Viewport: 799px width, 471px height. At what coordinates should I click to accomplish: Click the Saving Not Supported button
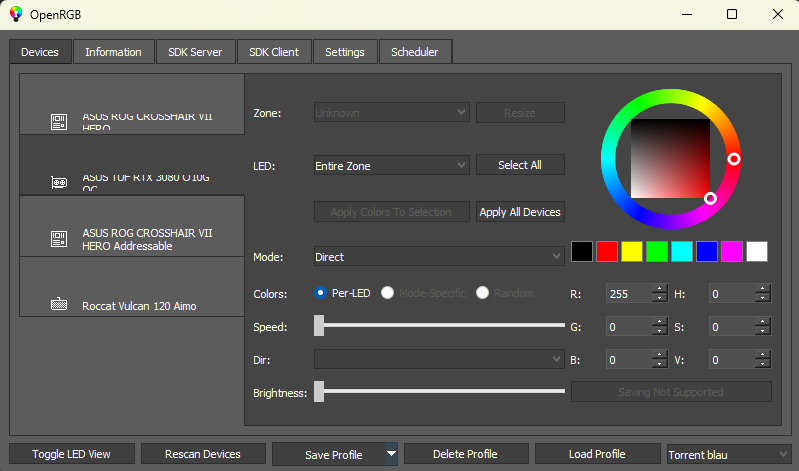point(671,391)
